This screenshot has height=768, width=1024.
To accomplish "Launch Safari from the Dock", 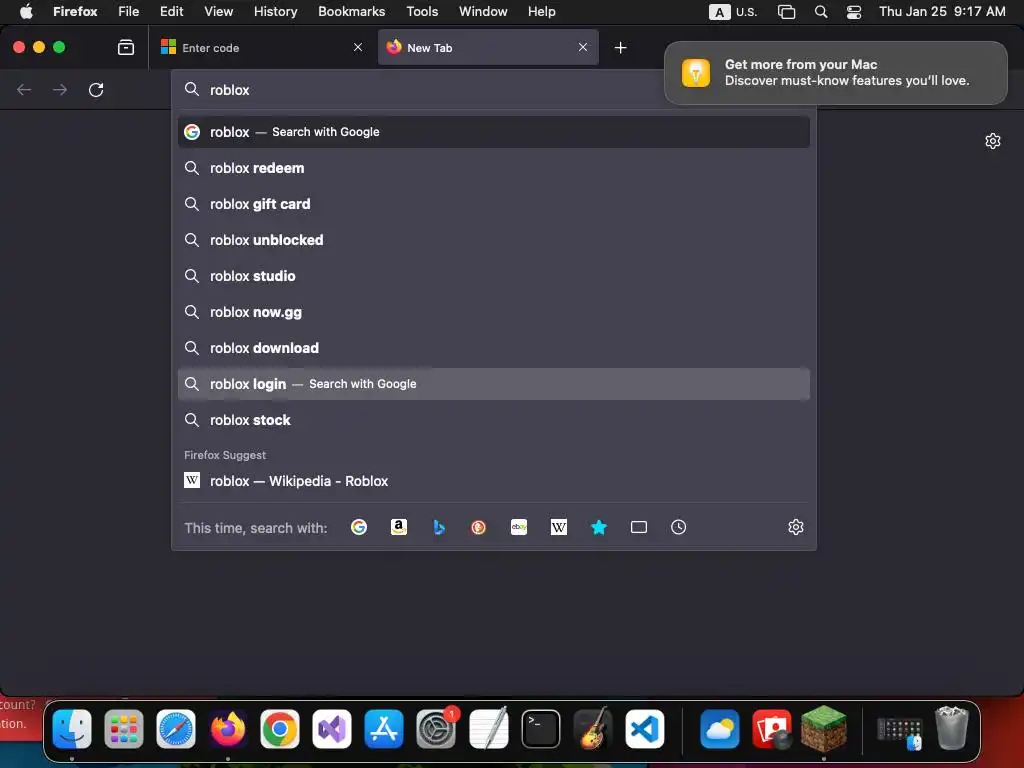I will click(x=176, y=728).
